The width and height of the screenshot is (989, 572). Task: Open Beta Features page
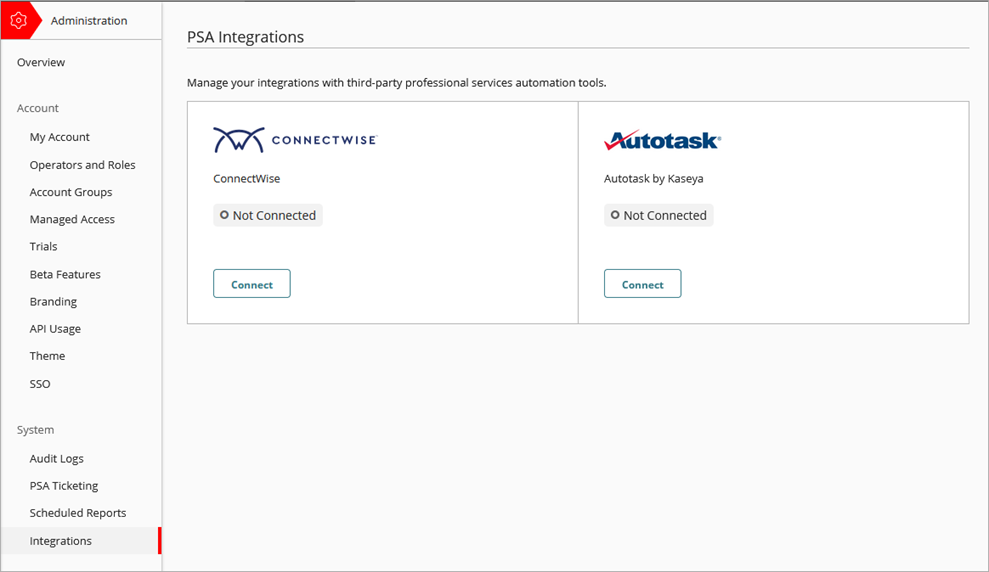(65, 274)
